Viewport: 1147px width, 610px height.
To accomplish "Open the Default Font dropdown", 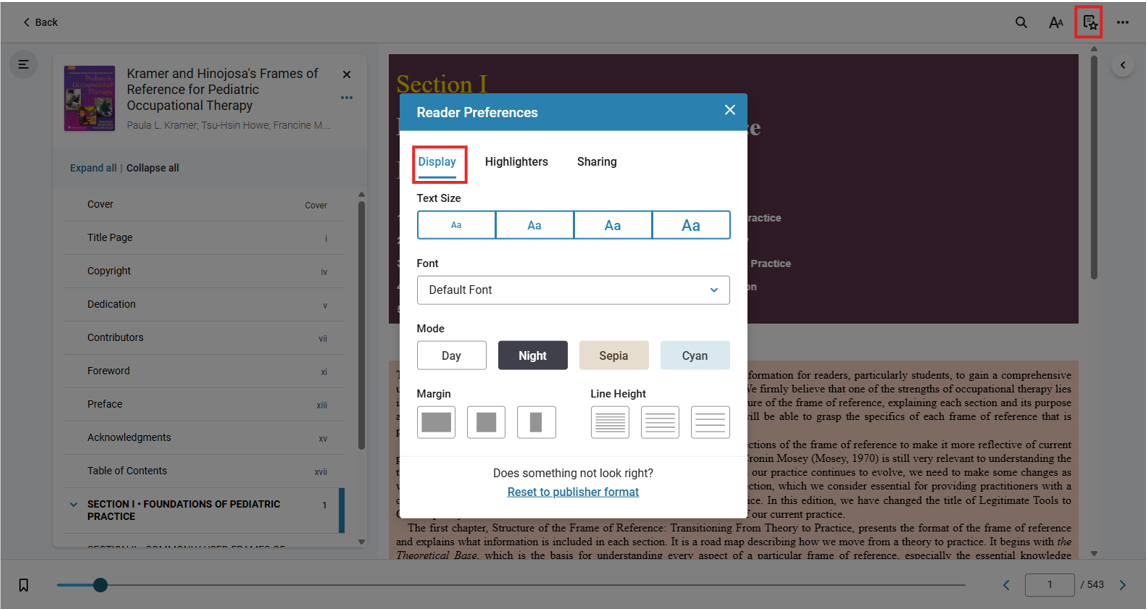I will coord(574,290).
